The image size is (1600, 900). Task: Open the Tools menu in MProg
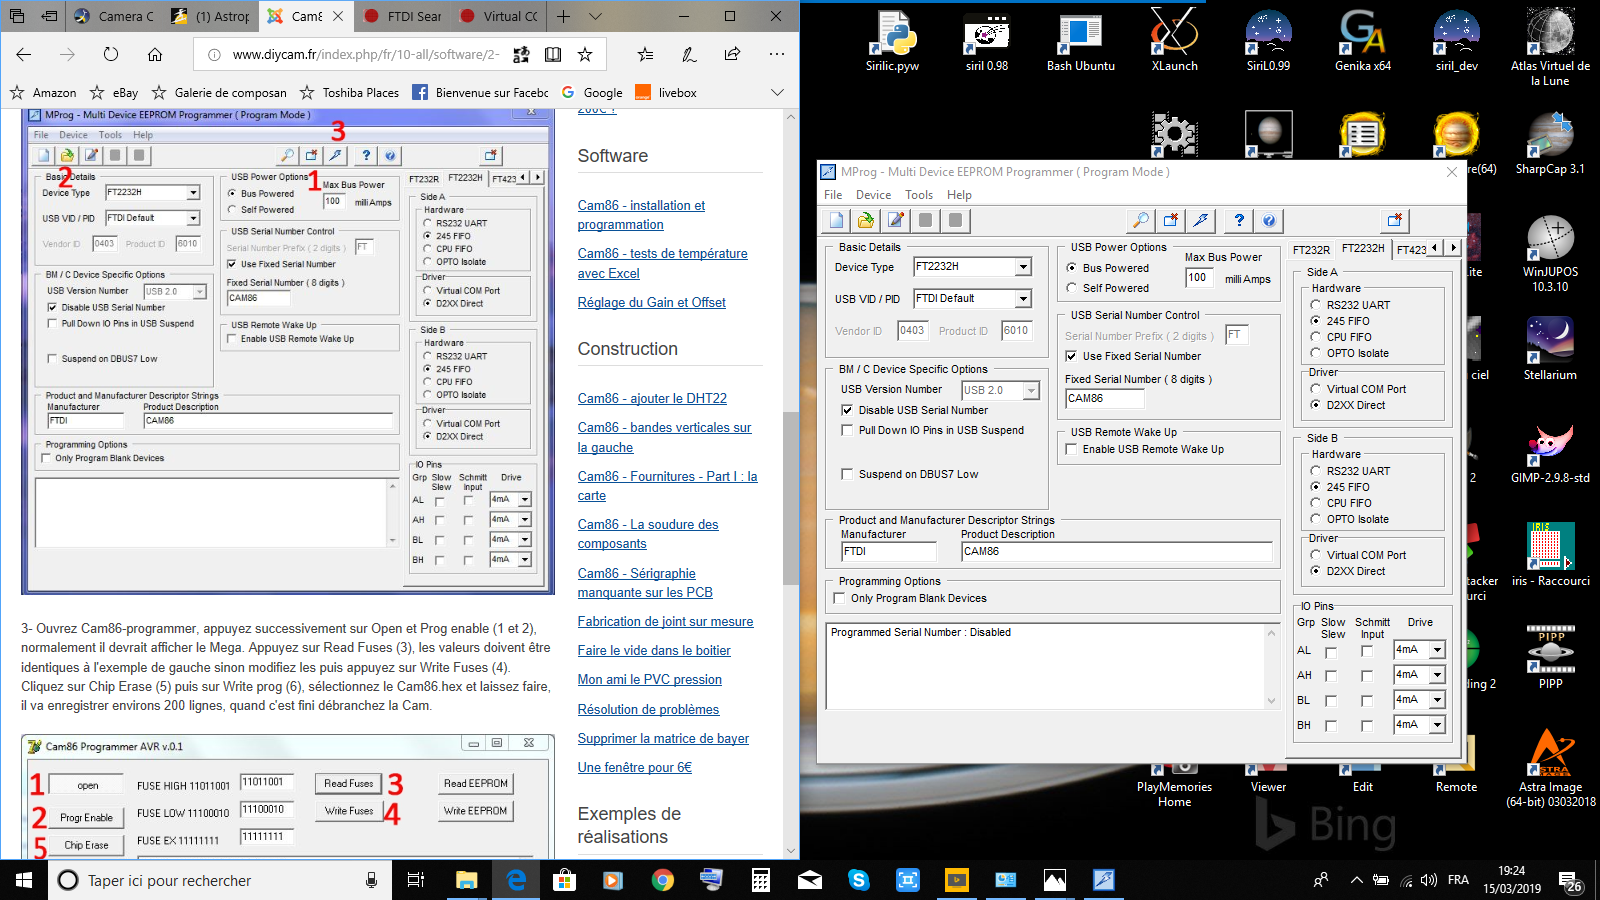pyautogui.click(x=919, y=195)
